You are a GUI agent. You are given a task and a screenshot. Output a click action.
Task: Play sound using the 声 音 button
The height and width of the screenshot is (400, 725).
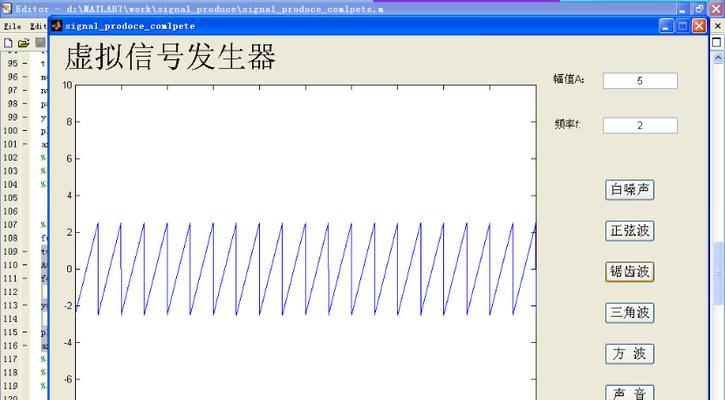[x=629, y=392]
